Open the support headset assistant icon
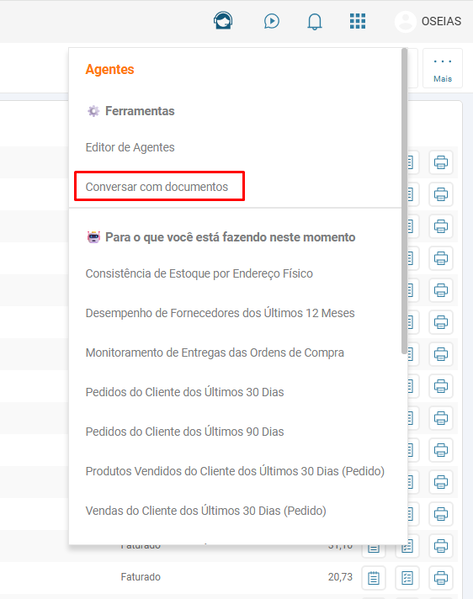473x599 pixels. click(223, 21)
